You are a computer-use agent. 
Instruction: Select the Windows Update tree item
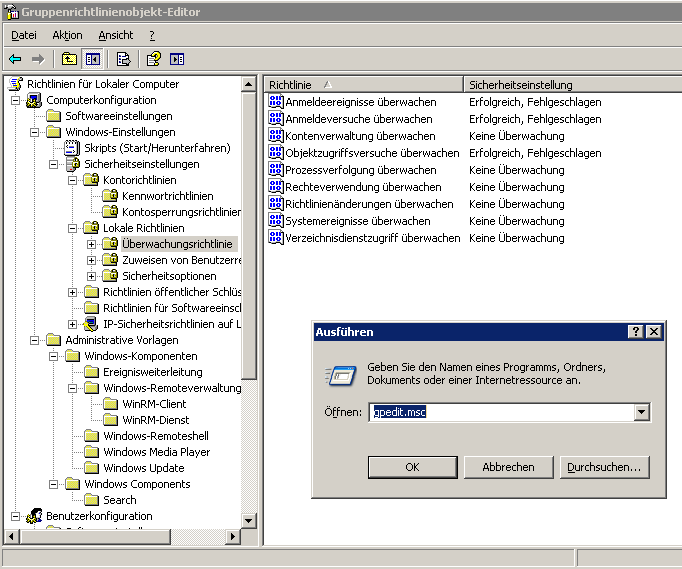(144, 468)
